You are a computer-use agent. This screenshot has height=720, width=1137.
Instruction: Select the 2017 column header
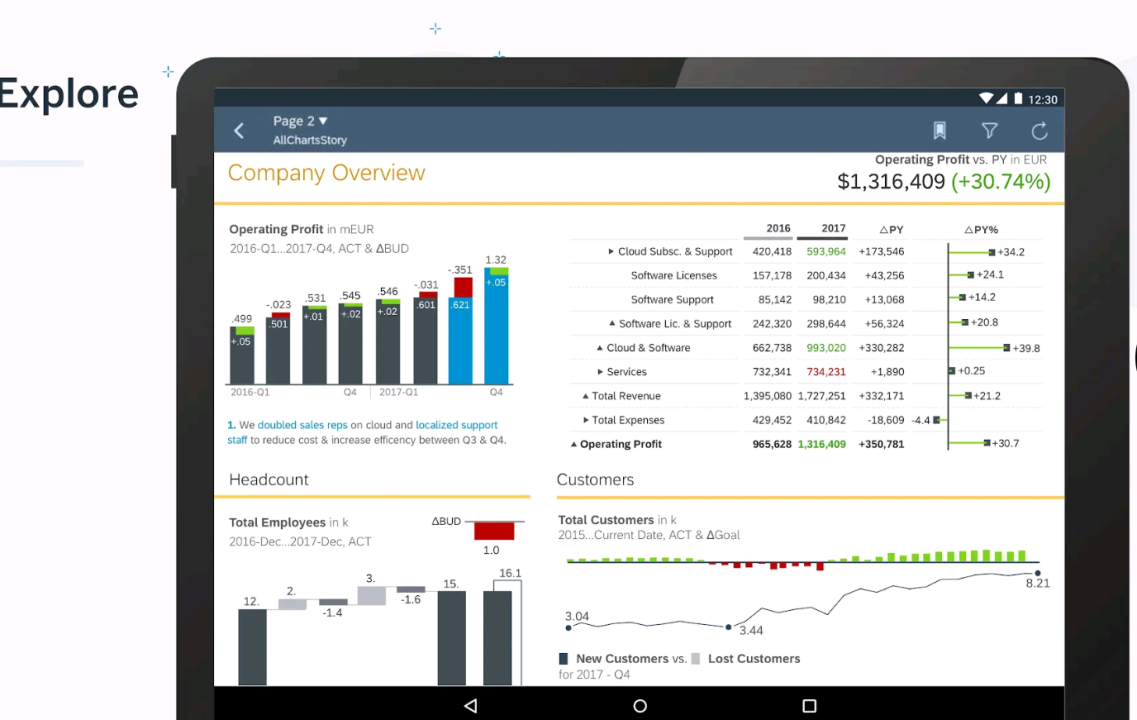click(833, 228)
